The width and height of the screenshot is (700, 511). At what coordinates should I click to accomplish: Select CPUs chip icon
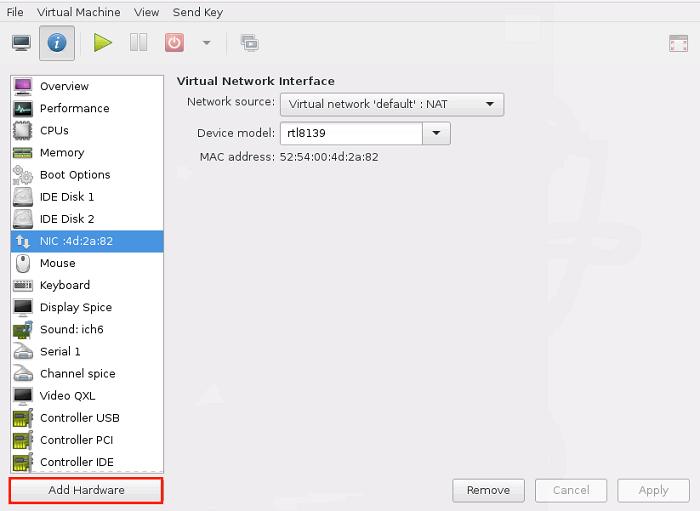tap(23, 130)
